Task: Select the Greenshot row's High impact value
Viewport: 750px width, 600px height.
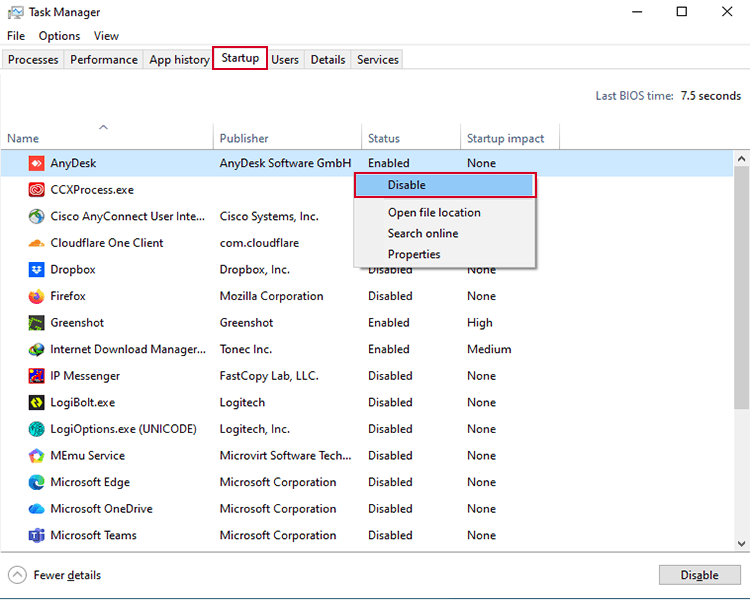Action: 480,323
